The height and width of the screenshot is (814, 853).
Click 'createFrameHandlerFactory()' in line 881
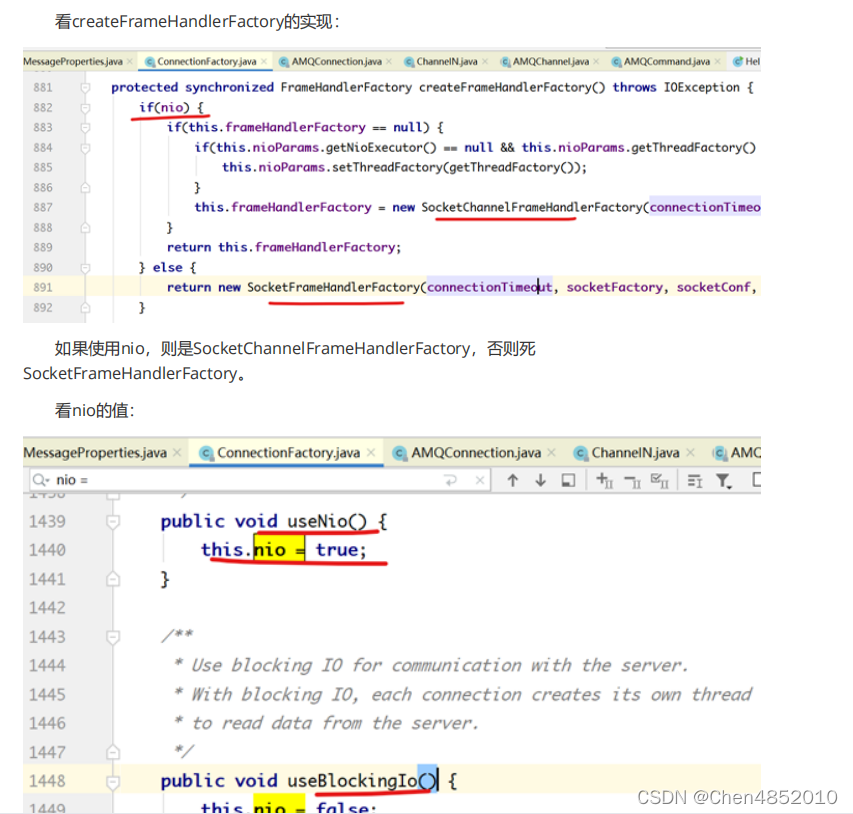tap(512, 88)
